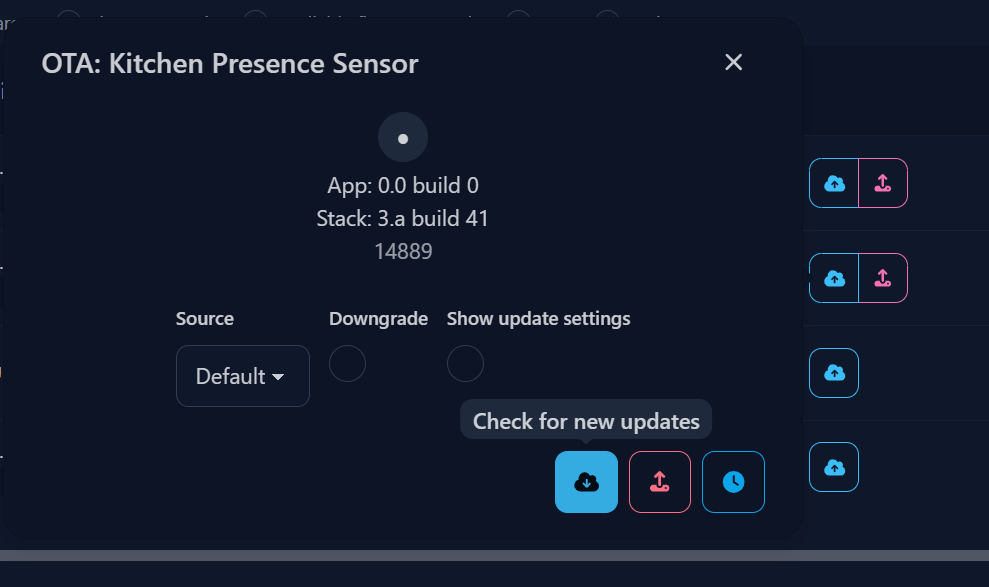Close the OTA Kitchen Presence Sensor dialog
The width and height of the screenshot is (989, 587).
(x=734, y=62)
